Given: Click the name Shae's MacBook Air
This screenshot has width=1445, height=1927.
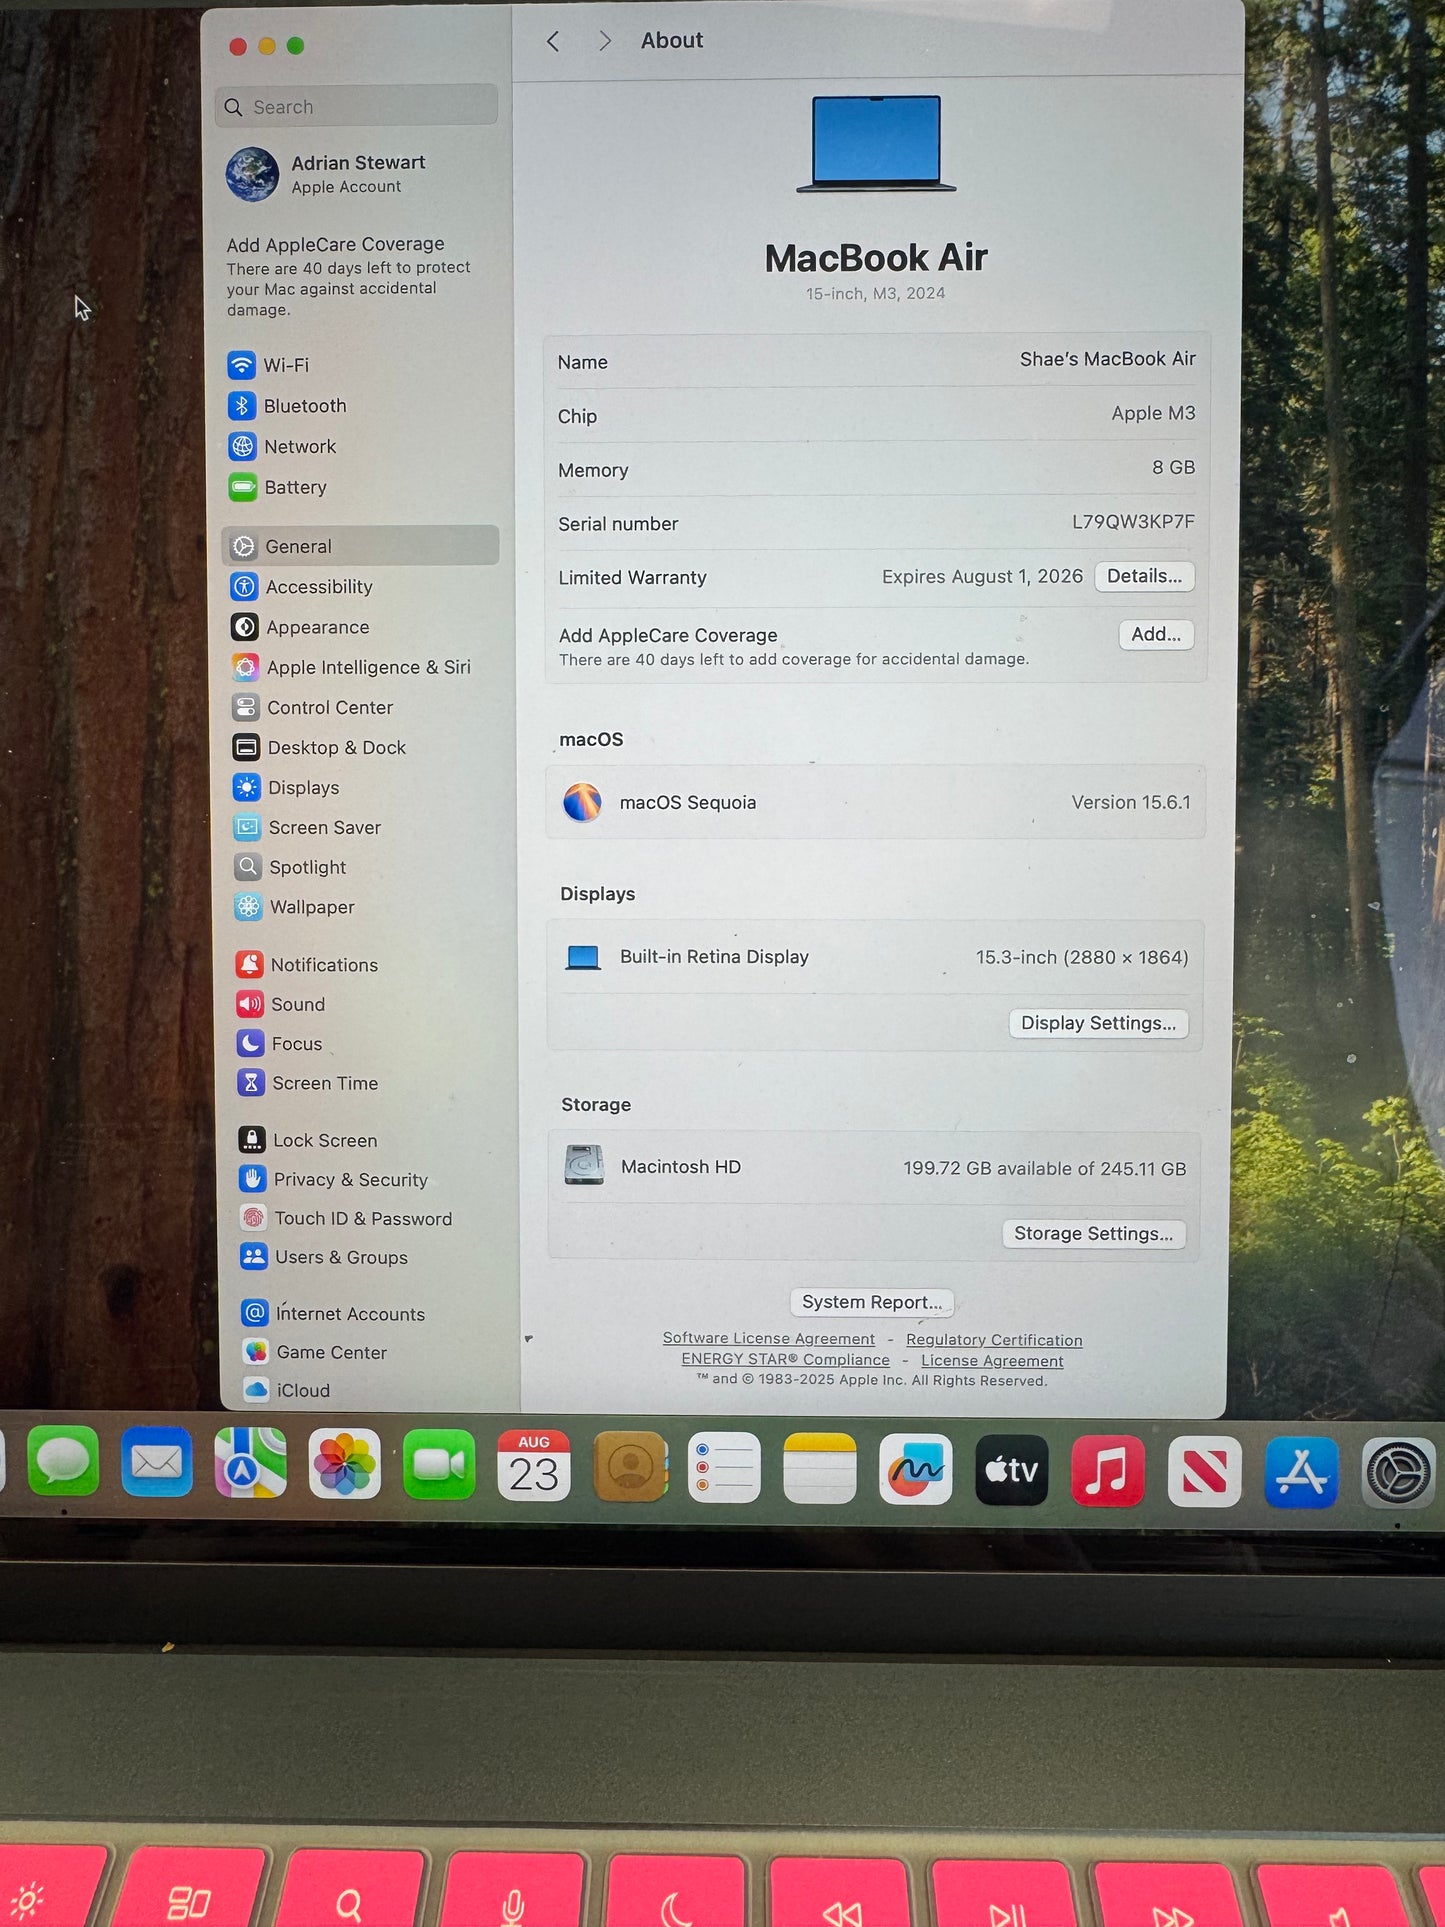Looking at the screenshot, I should coord(1107,359).
